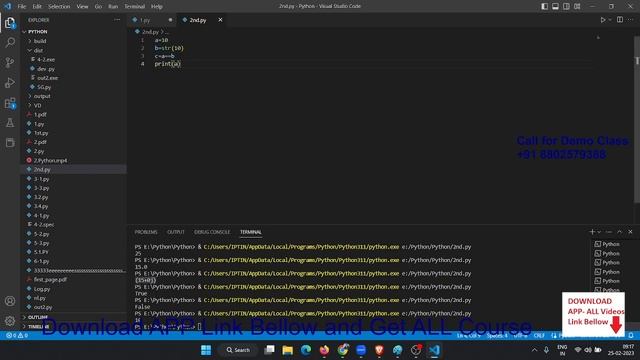Image resolution: width=640 pixels, height=360 pixels.
Task: Open the Run and Debug view
Action: pos(10,82)
